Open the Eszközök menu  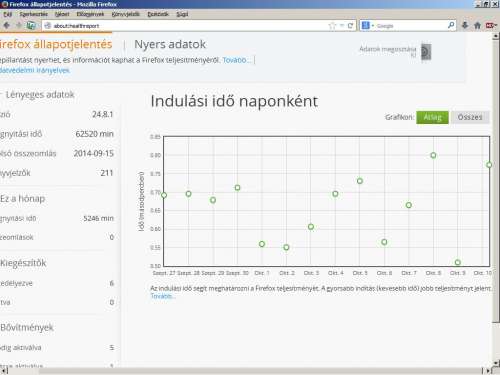point(158,14)
